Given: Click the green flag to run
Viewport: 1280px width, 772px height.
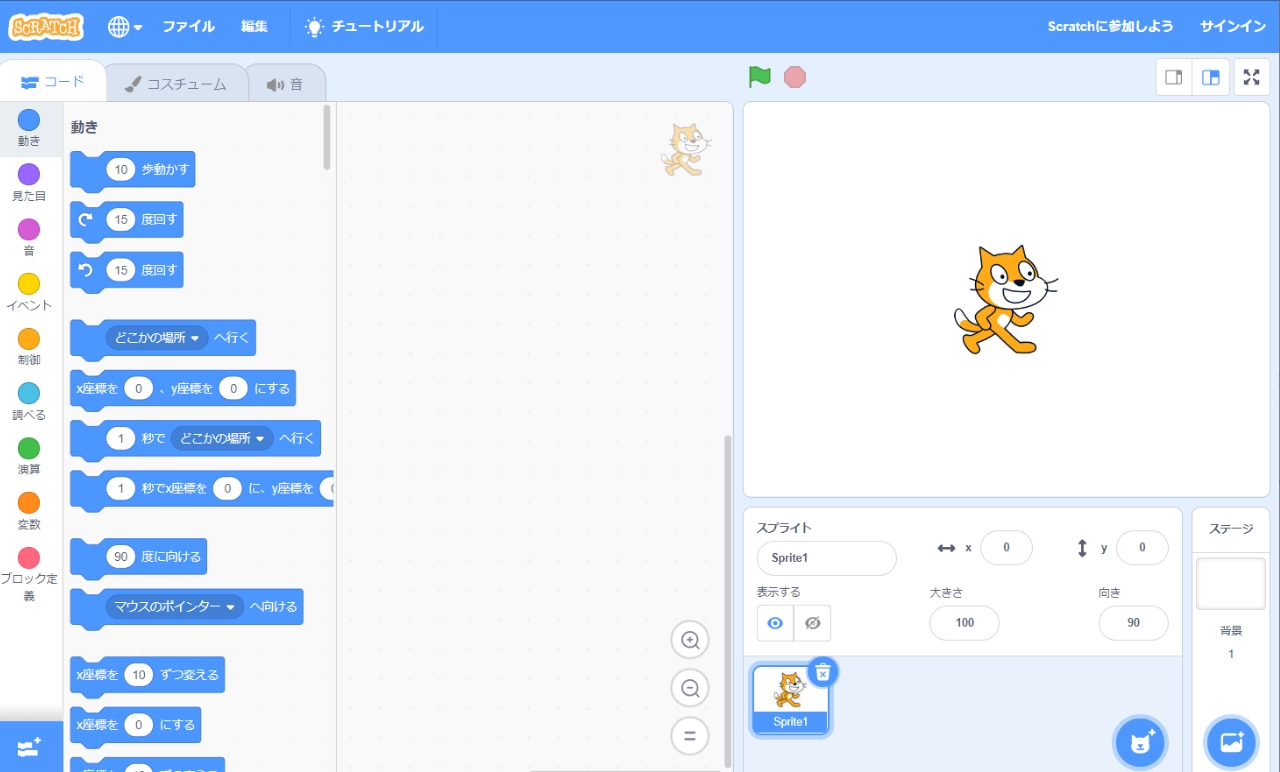Looking at the screenshot, I should click(760, 77).
